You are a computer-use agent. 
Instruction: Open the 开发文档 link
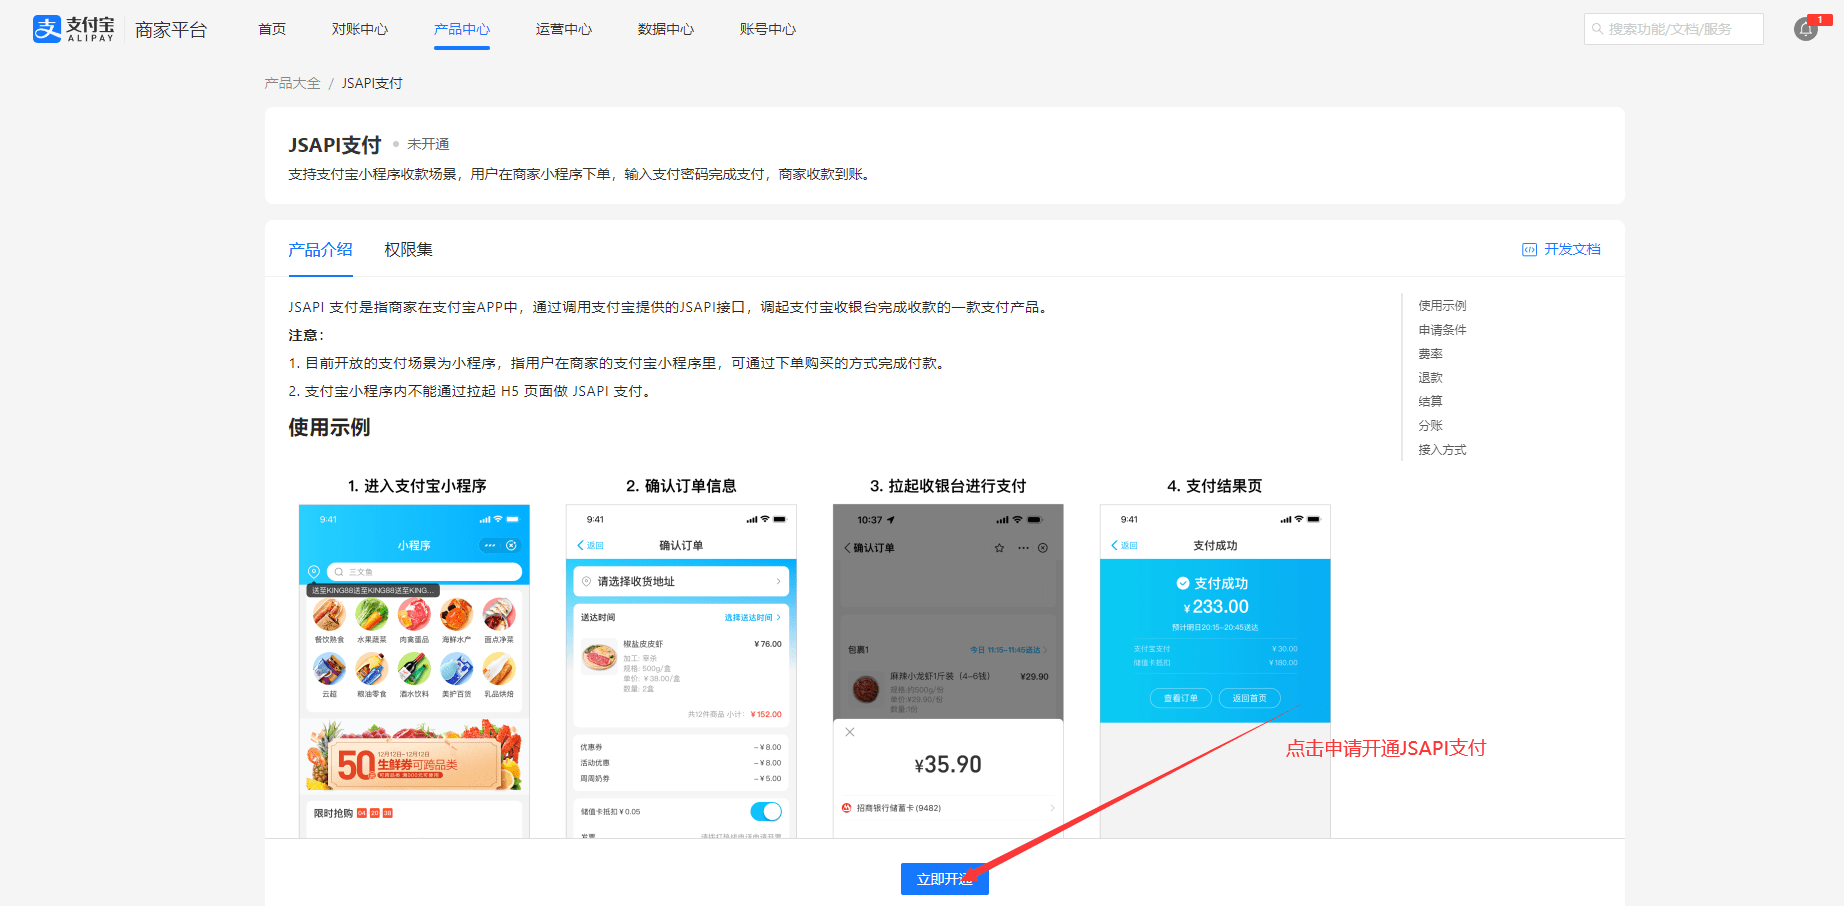point(1571,250)
